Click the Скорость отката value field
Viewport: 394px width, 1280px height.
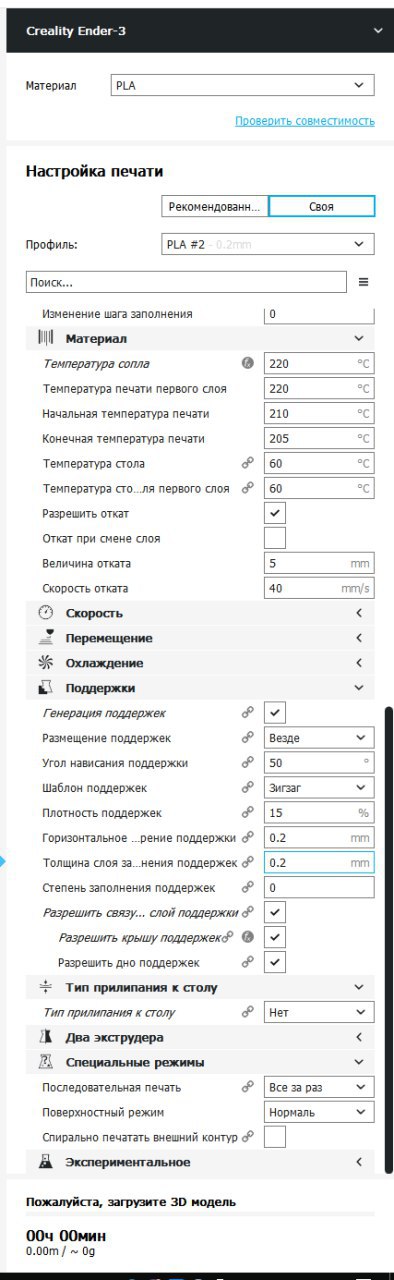(x=319, y=588)
